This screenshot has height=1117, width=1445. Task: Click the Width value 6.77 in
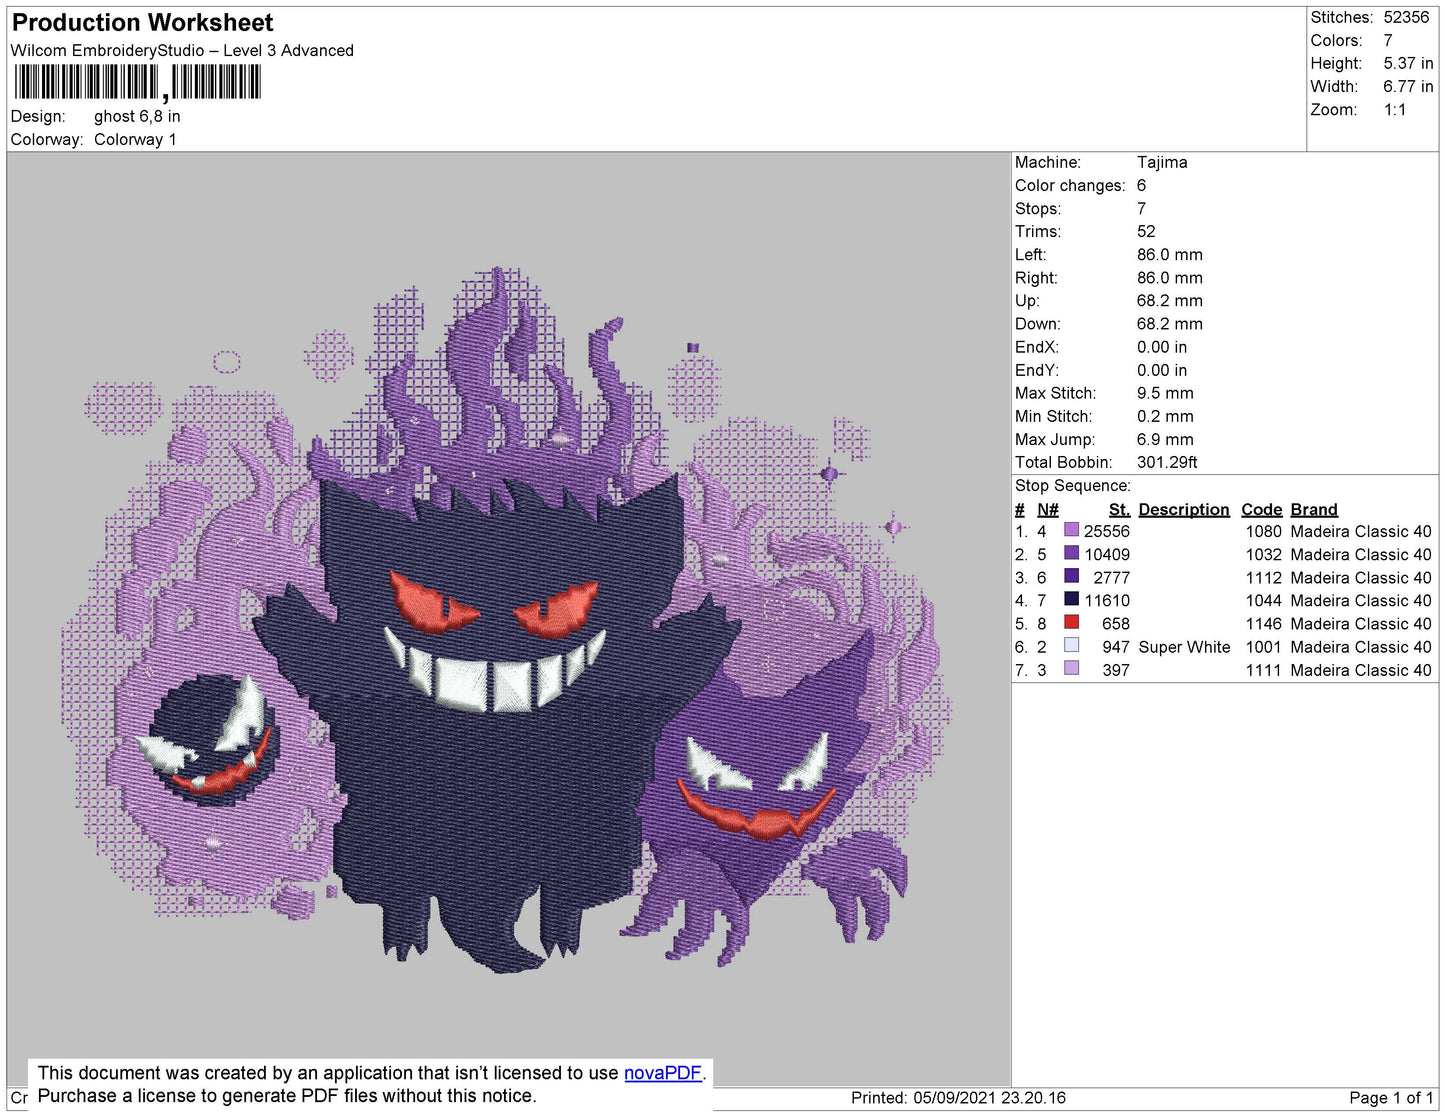coord(1408,86)
